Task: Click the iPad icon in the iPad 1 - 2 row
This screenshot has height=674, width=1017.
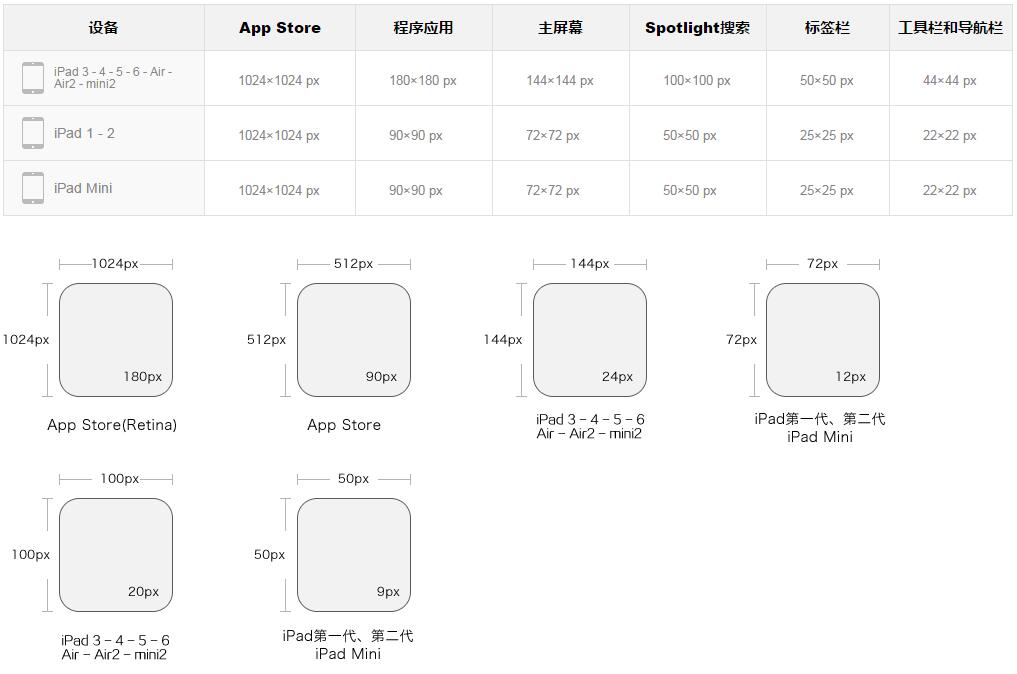Action: (33, 133)
